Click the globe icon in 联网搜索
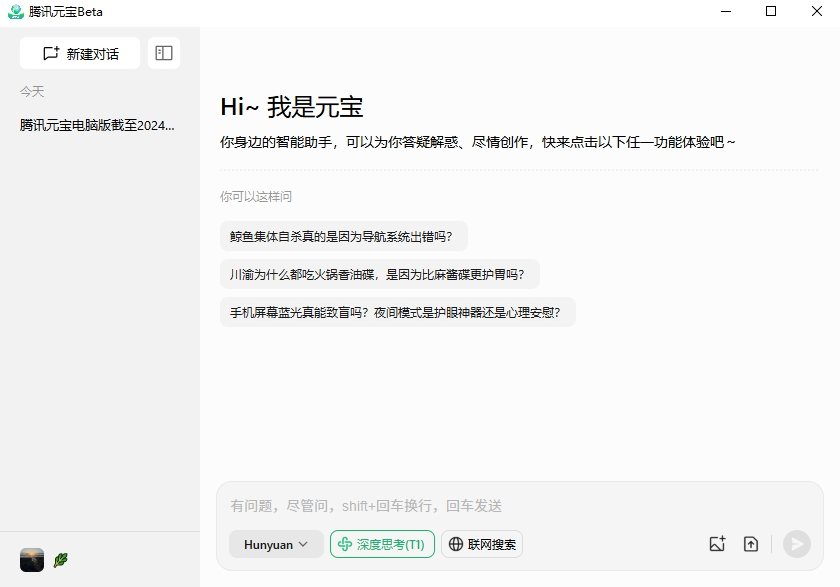 coord(456,544)
